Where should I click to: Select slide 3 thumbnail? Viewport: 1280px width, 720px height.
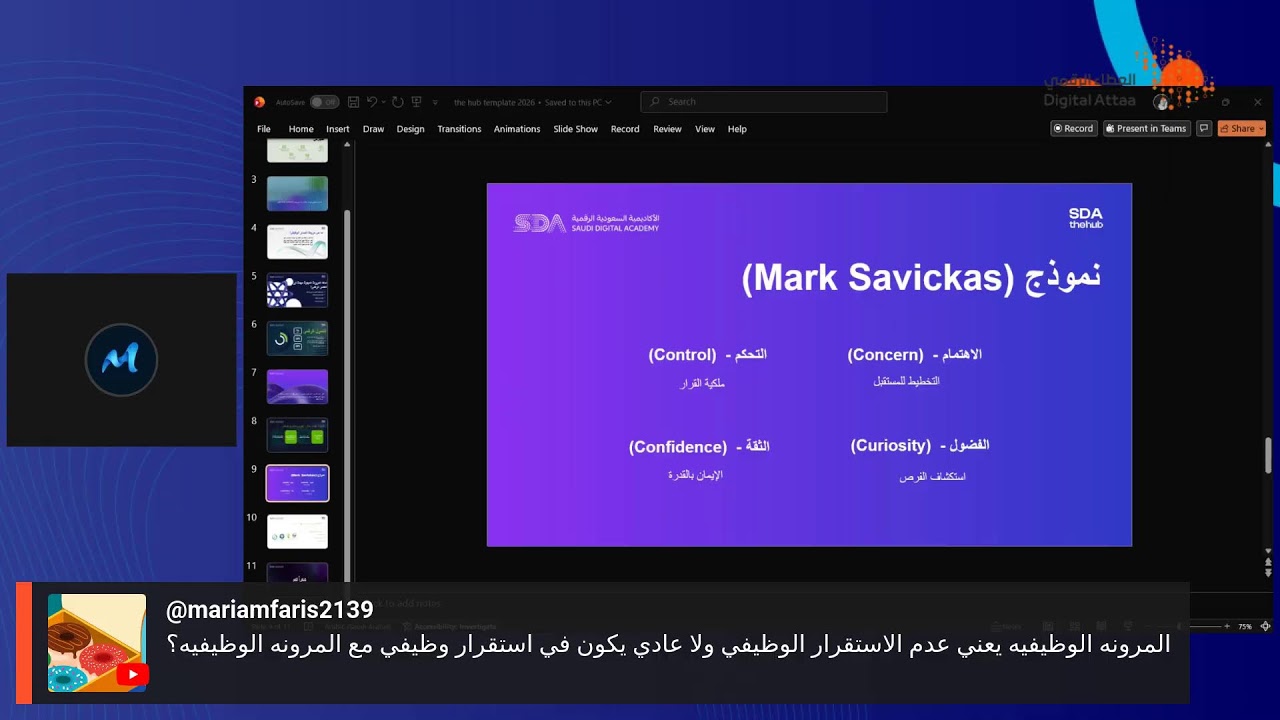coord(297,194)
